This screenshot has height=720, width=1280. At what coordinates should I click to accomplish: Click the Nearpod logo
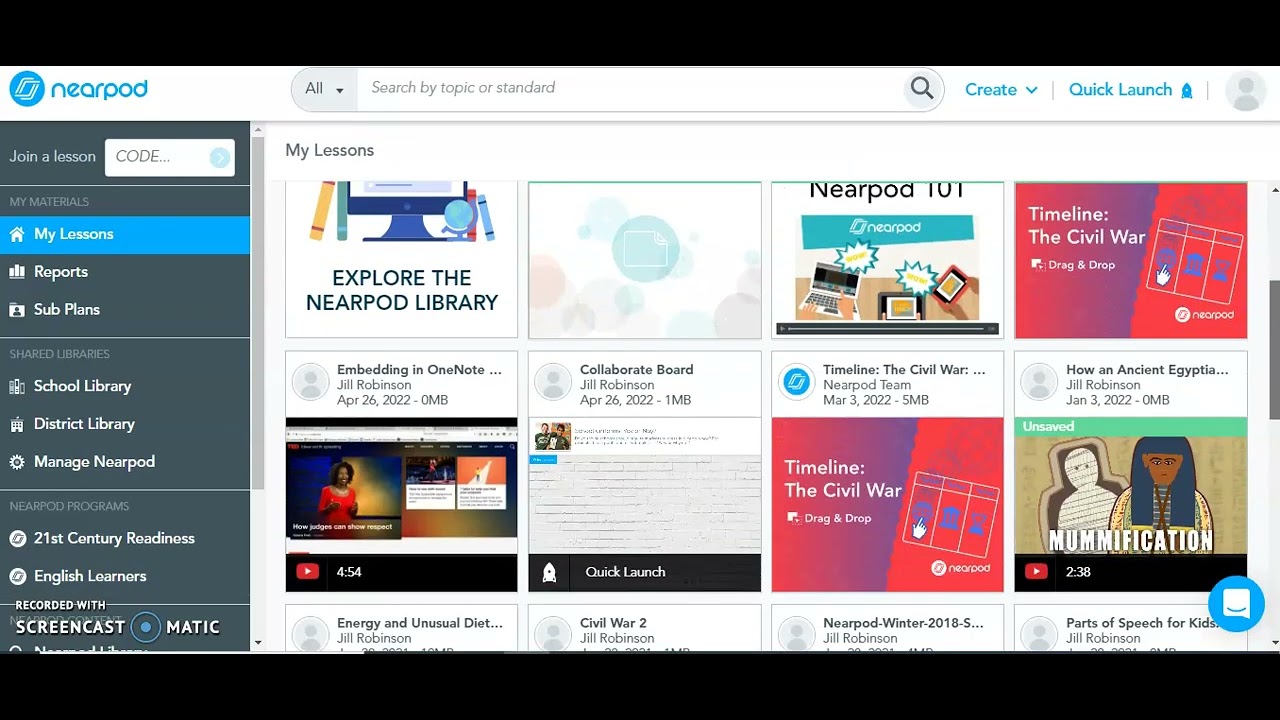78,89
